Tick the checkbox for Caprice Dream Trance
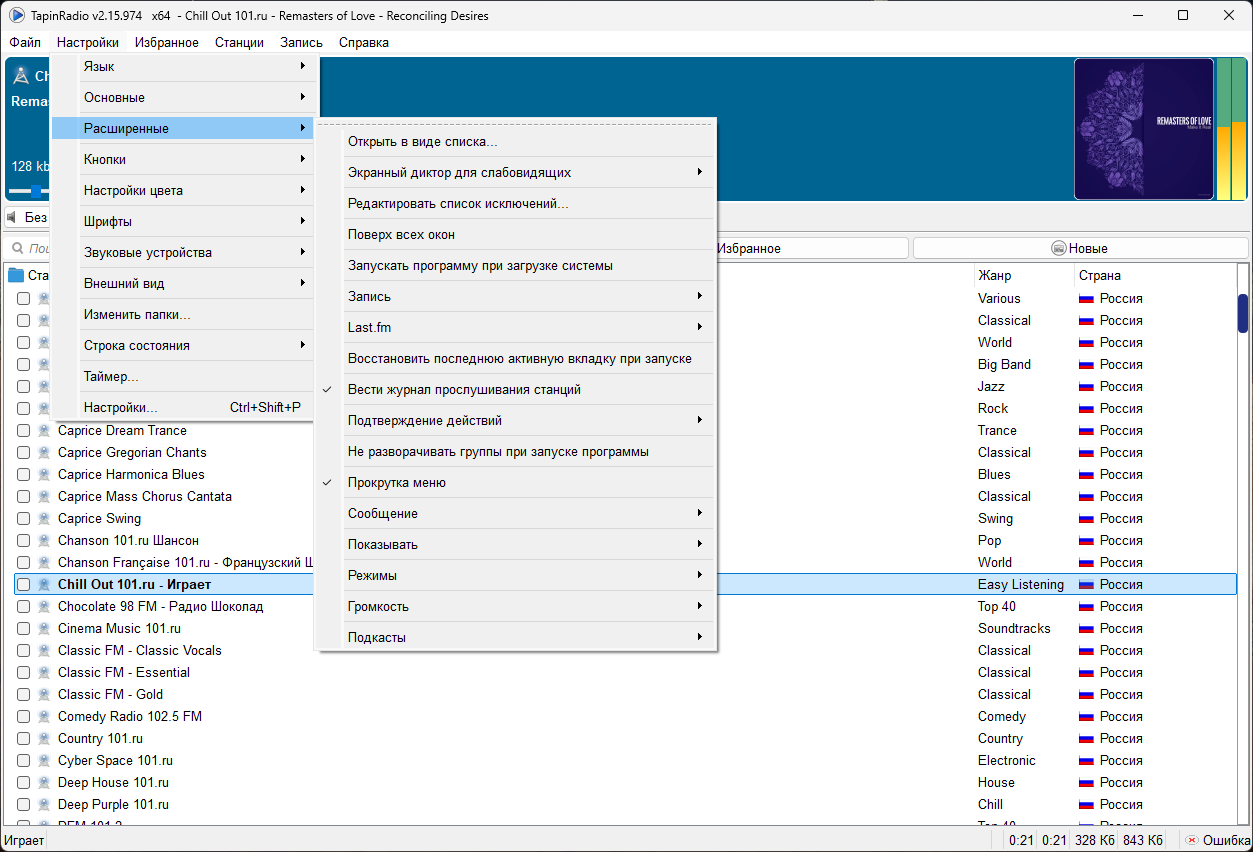The image size is (1253, 852). coord(23,430)
